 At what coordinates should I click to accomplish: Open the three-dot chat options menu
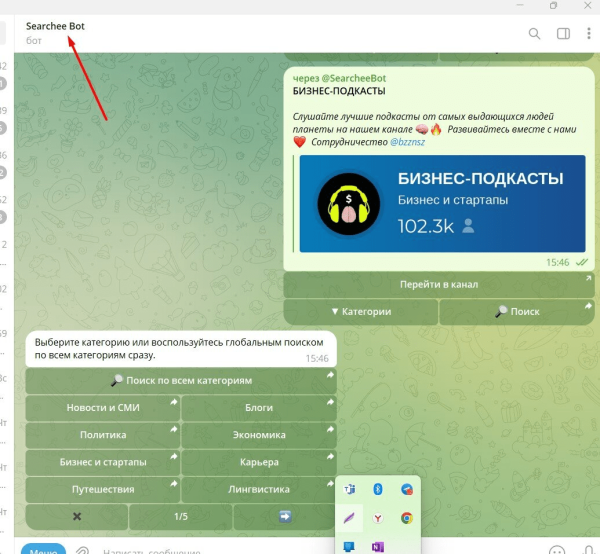[x=588, y=33]
